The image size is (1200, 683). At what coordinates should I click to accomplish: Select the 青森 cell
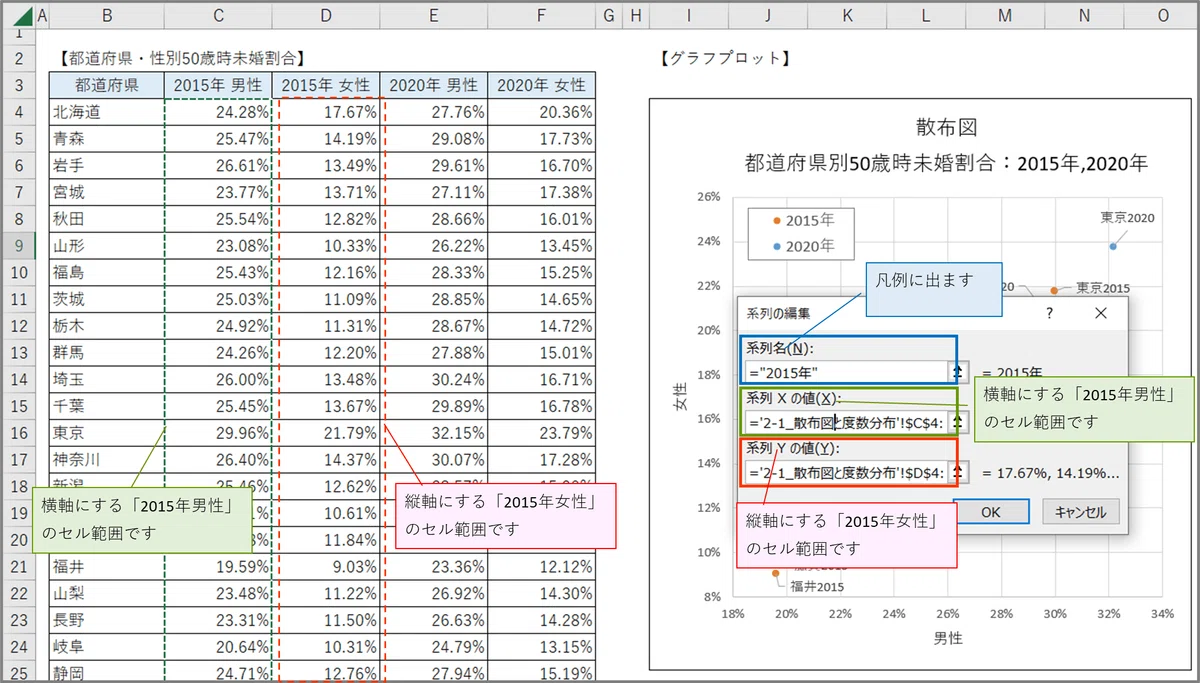(x=106, y=138)
